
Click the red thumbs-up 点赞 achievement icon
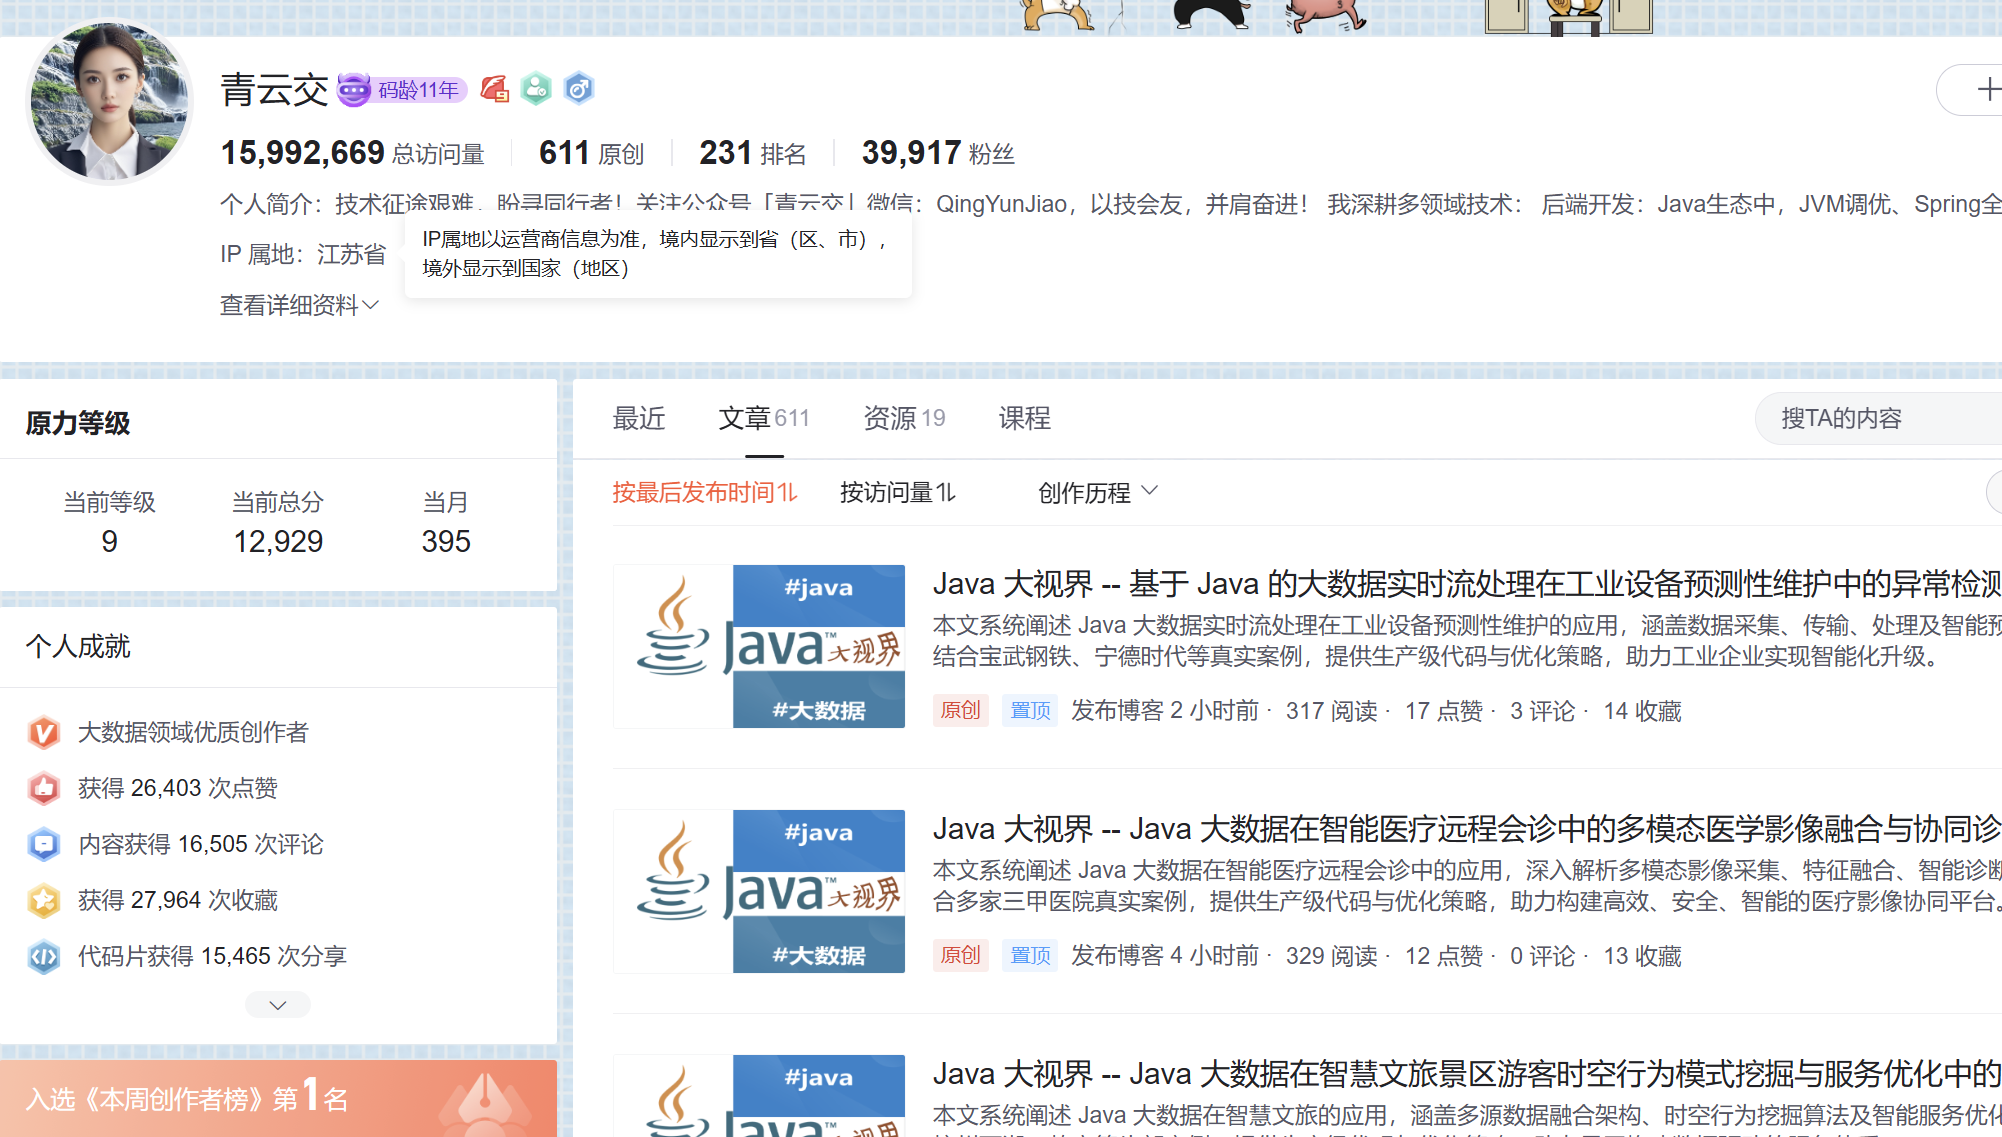[44, 788]
